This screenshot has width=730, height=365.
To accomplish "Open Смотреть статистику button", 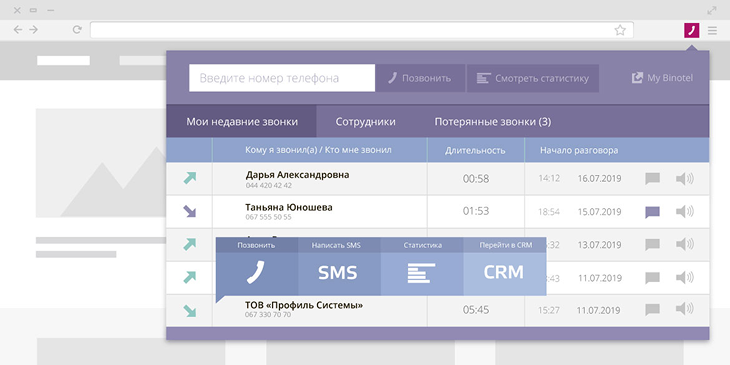I will (x=533, y=78).
